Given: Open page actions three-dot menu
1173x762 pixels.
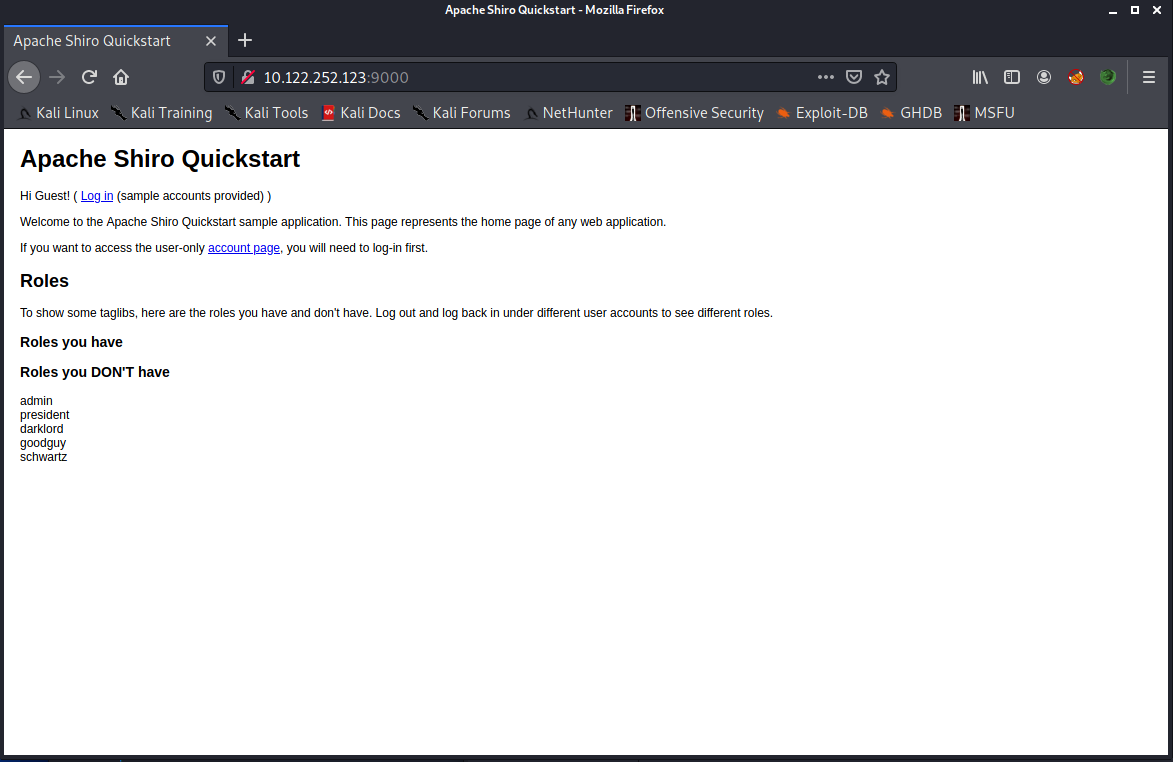Looking at the screenshot, I should pos(826,77).
